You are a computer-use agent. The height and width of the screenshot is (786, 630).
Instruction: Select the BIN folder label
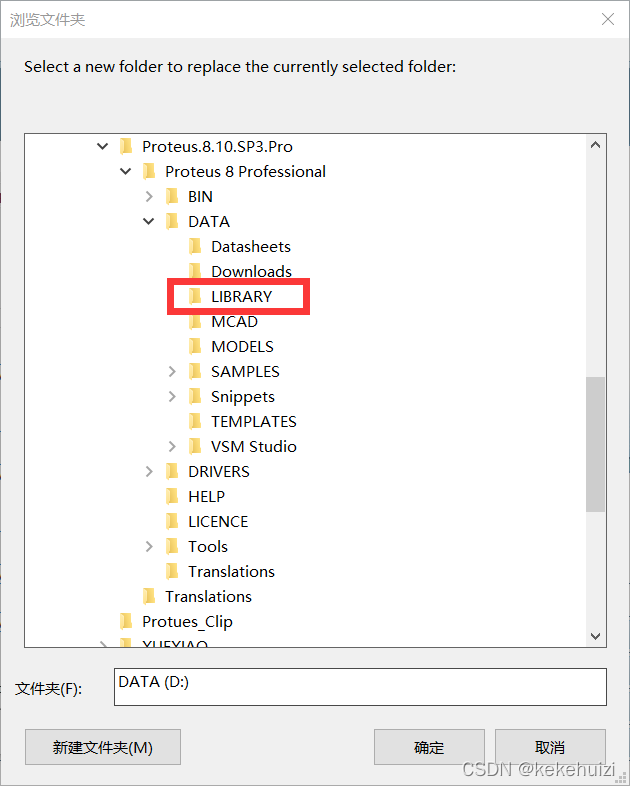click(200, 196)
